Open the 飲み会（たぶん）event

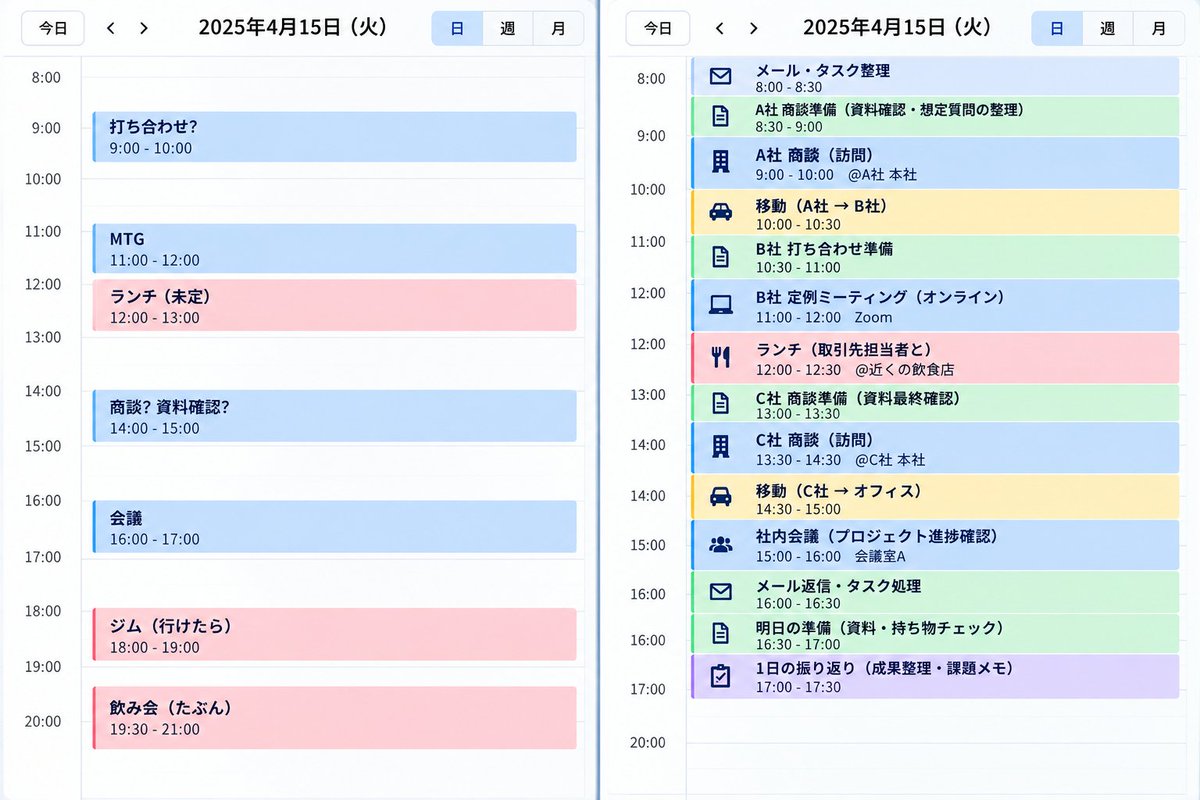click(x=334, y=718)
